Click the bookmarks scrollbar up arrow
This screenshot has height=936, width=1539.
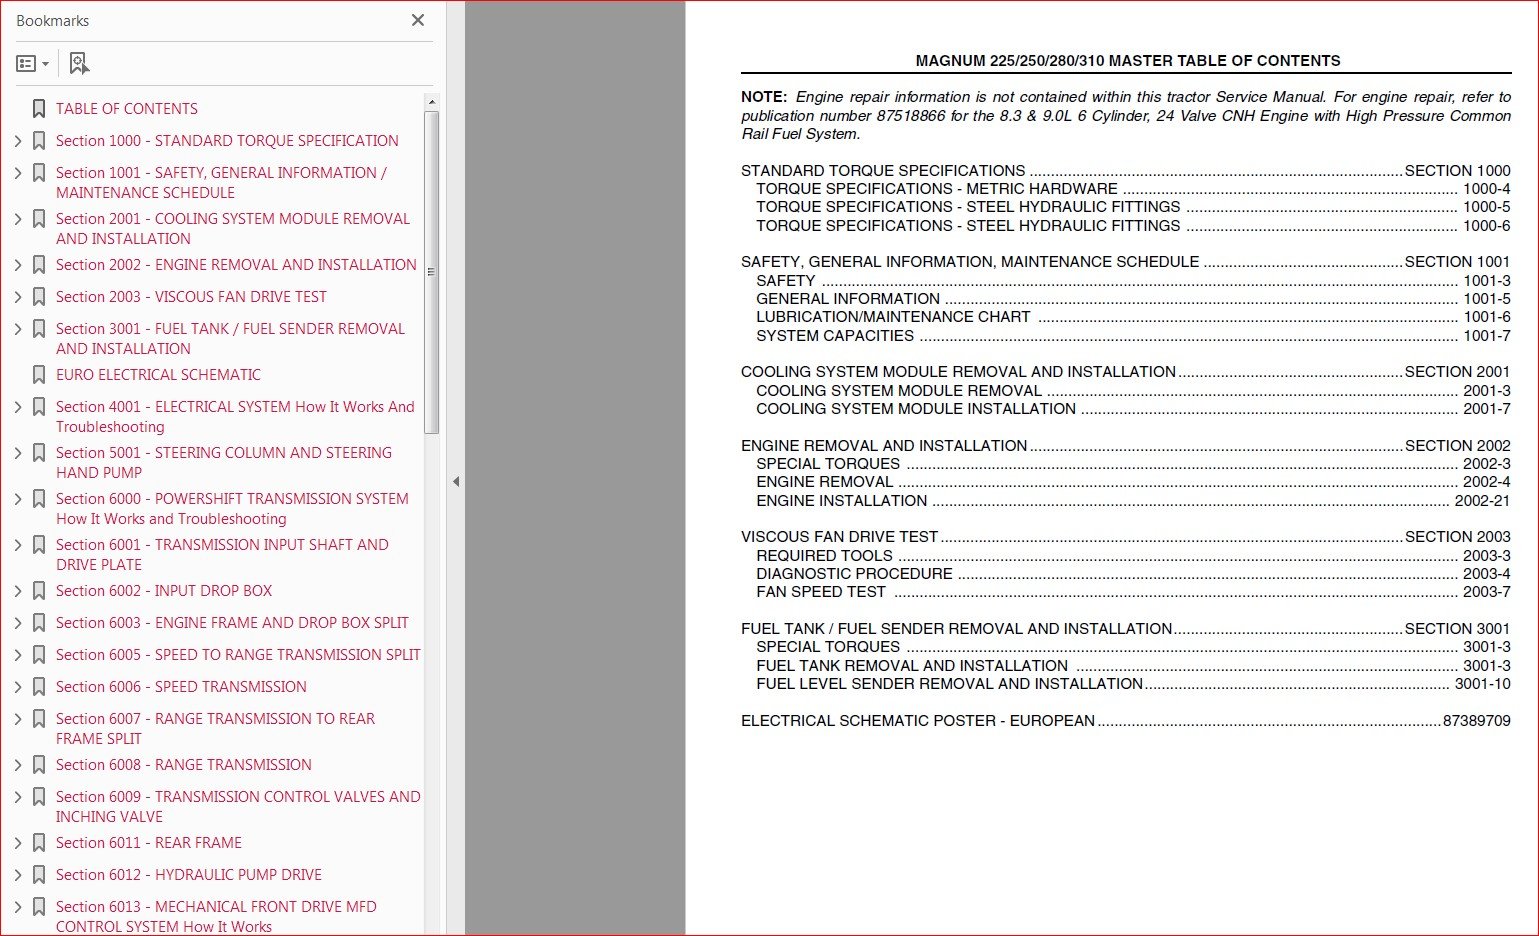pos(432,102)
